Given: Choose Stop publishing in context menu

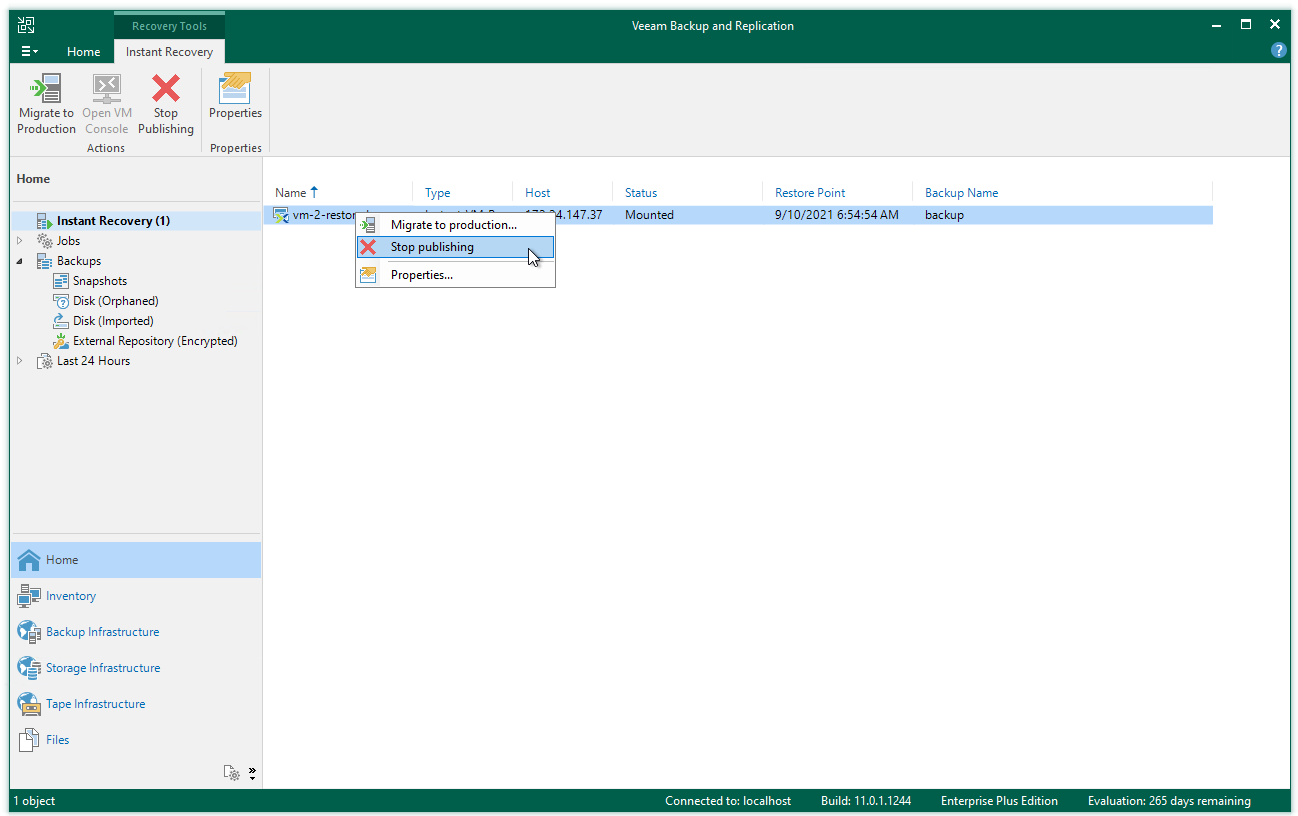Looking at the screenshot, I should click(455, 247).
